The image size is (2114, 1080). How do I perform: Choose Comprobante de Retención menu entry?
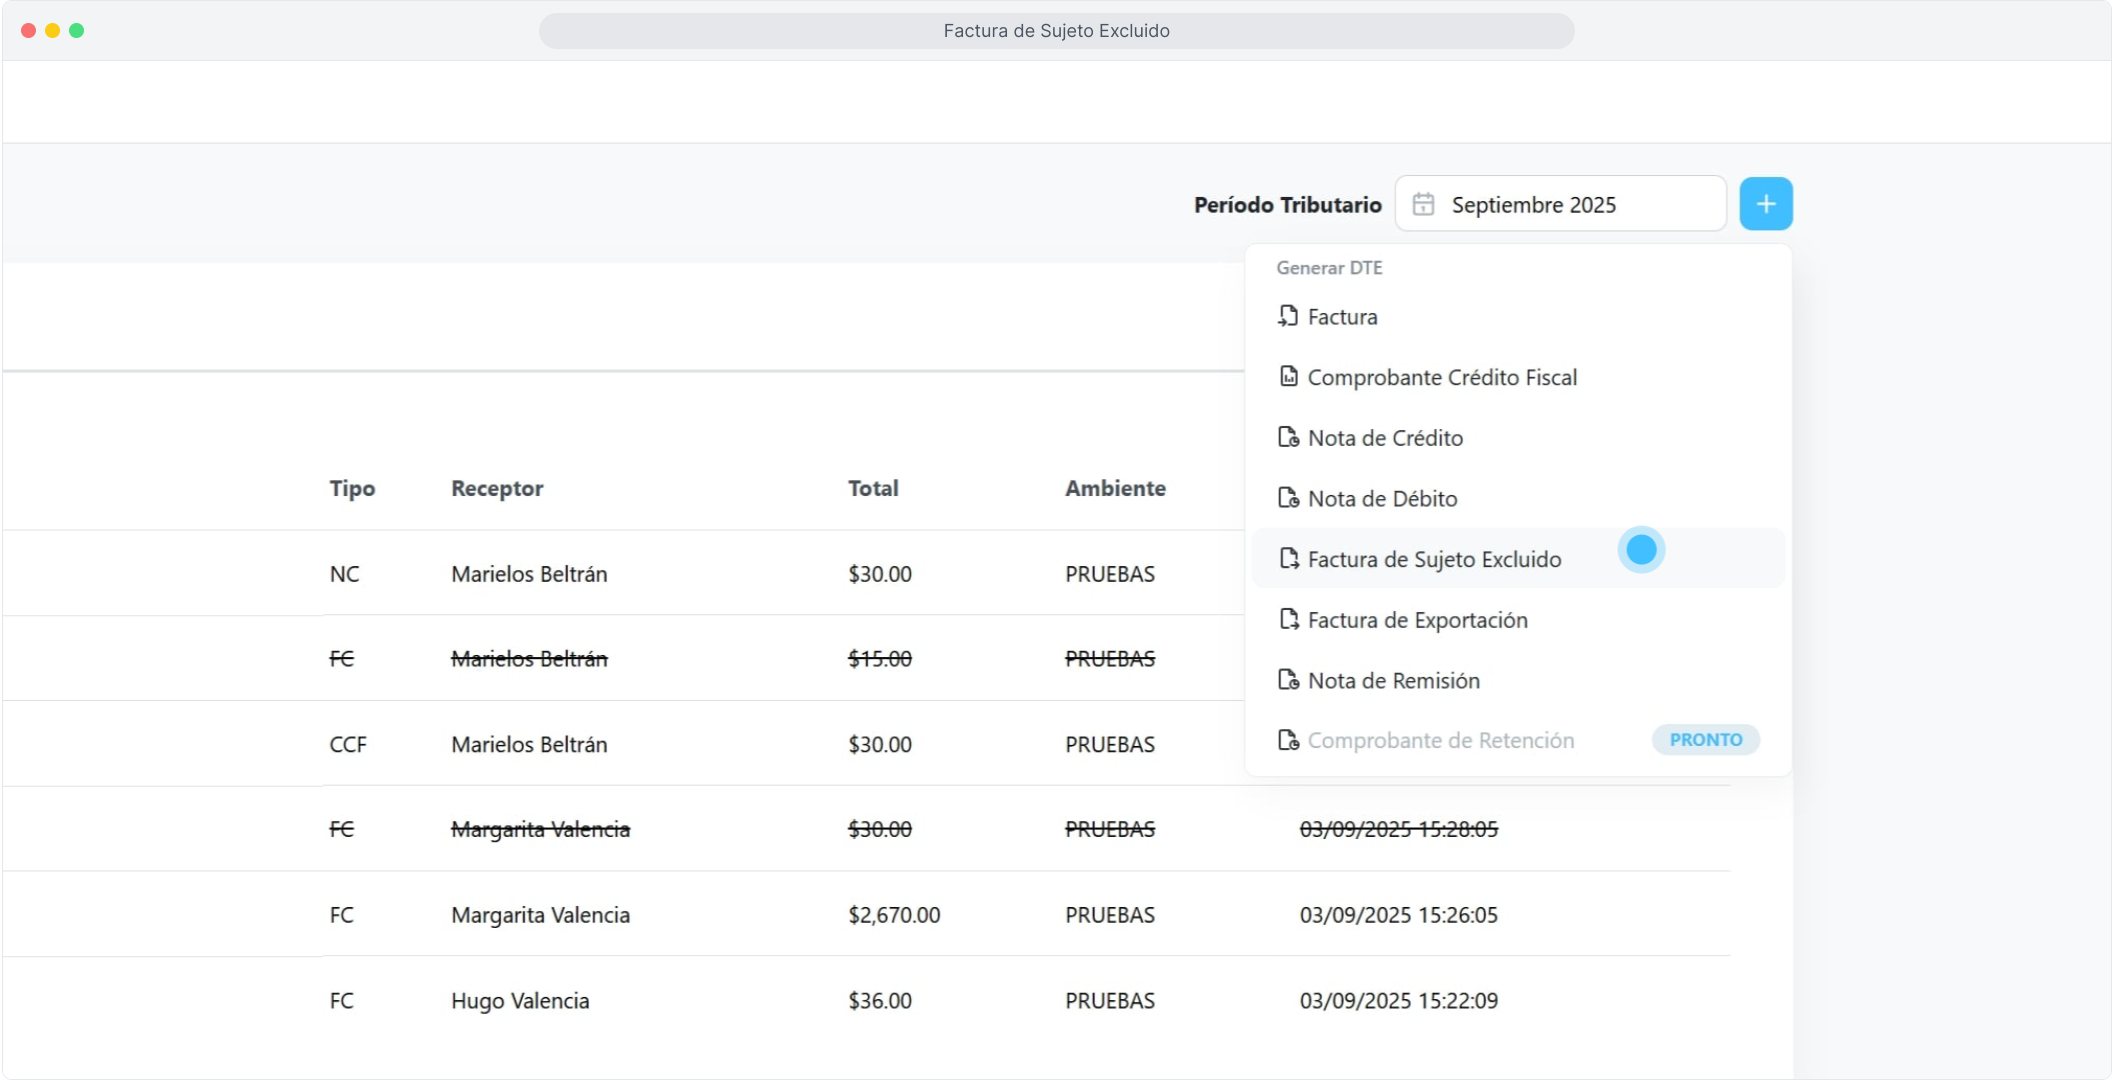coord(1440,740)
